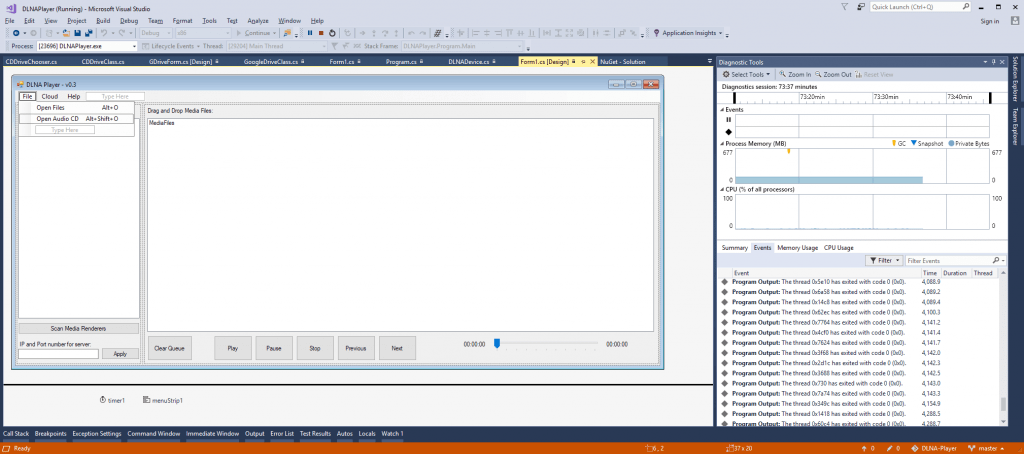The width and height of the screenshot is (1024, 454).
Task: Collapse the Events graph section
Action: point(724,109)
